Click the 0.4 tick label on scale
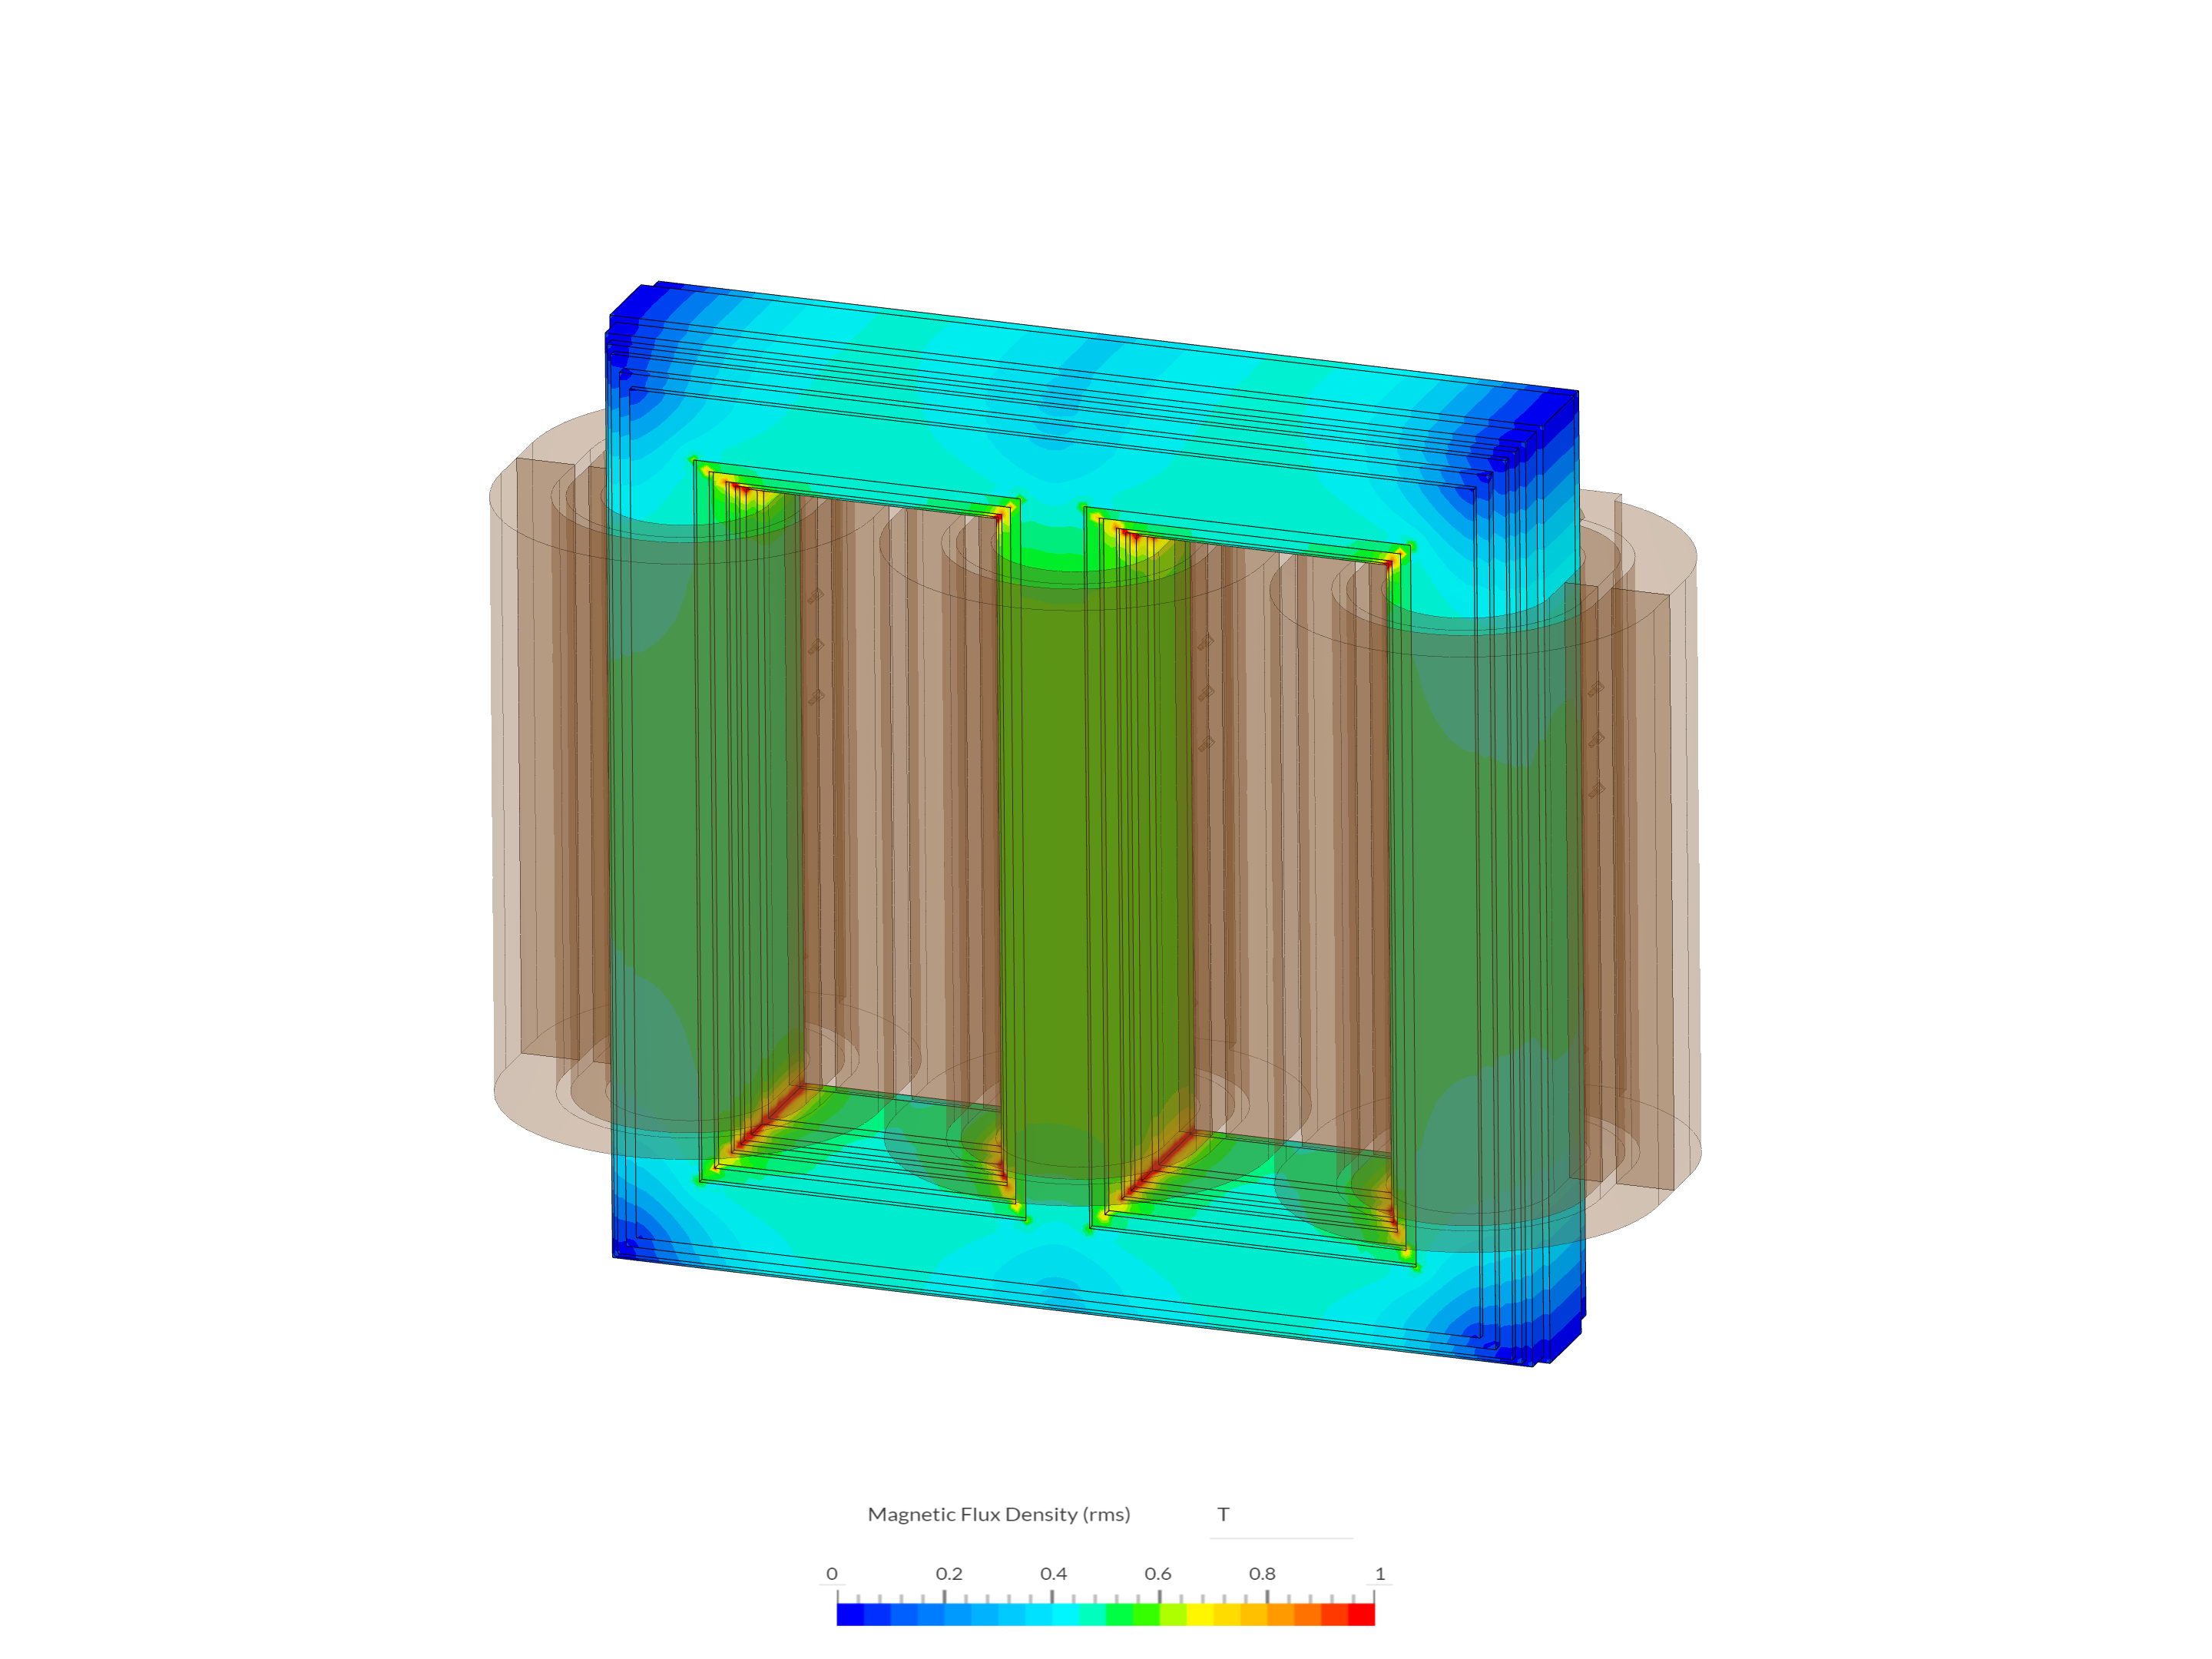The image size is (2212, 1659). [x=1053, y=1574]
